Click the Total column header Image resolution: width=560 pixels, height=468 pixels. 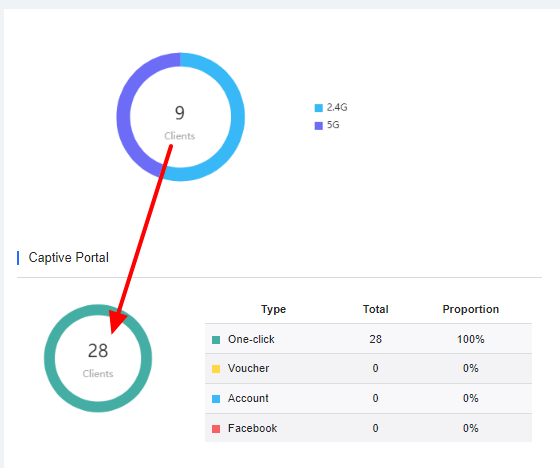(x=376, y=309)
